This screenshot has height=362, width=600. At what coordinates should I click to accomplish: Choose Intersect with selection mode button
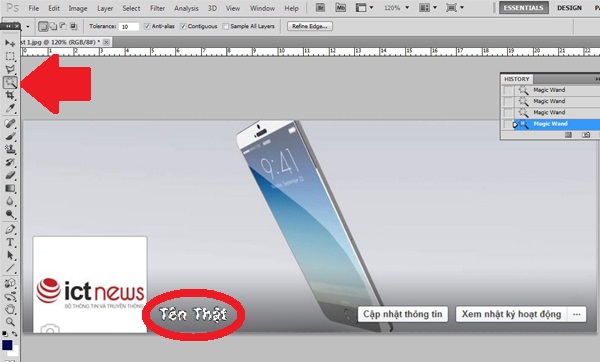(x=73, y=26)
